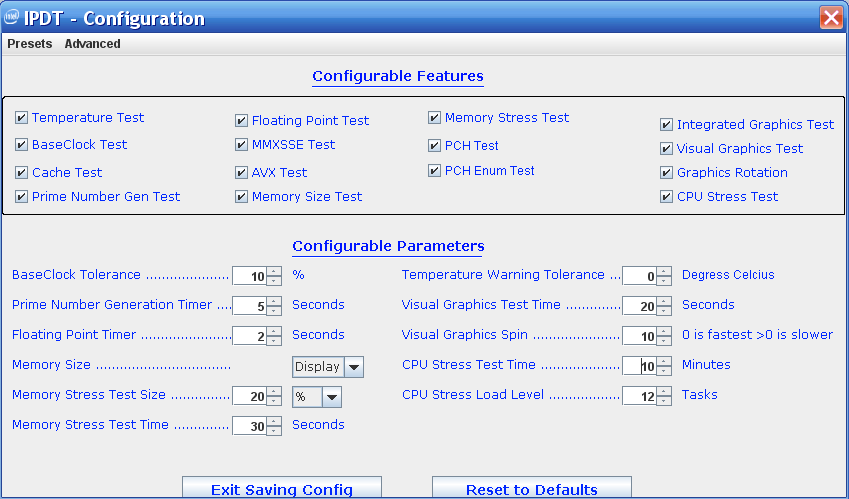Increase CPU Stress Load Level value
849x499 pixels.
(x=664, y=392)
